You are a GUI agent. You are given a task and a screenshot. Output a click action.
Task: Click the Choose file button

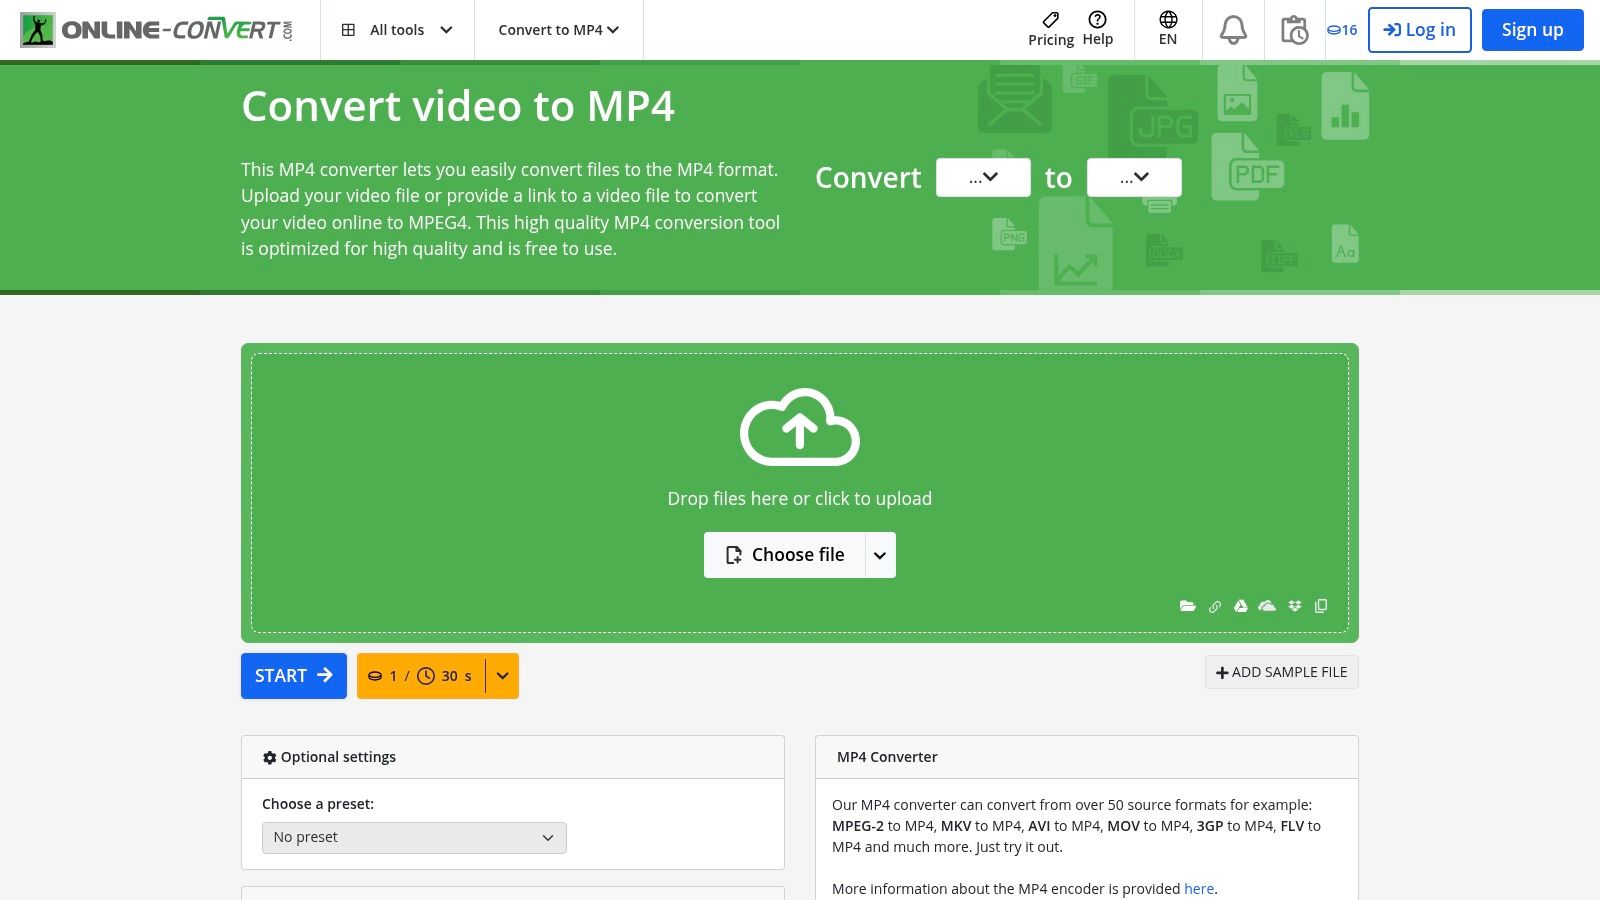point(784,555)
